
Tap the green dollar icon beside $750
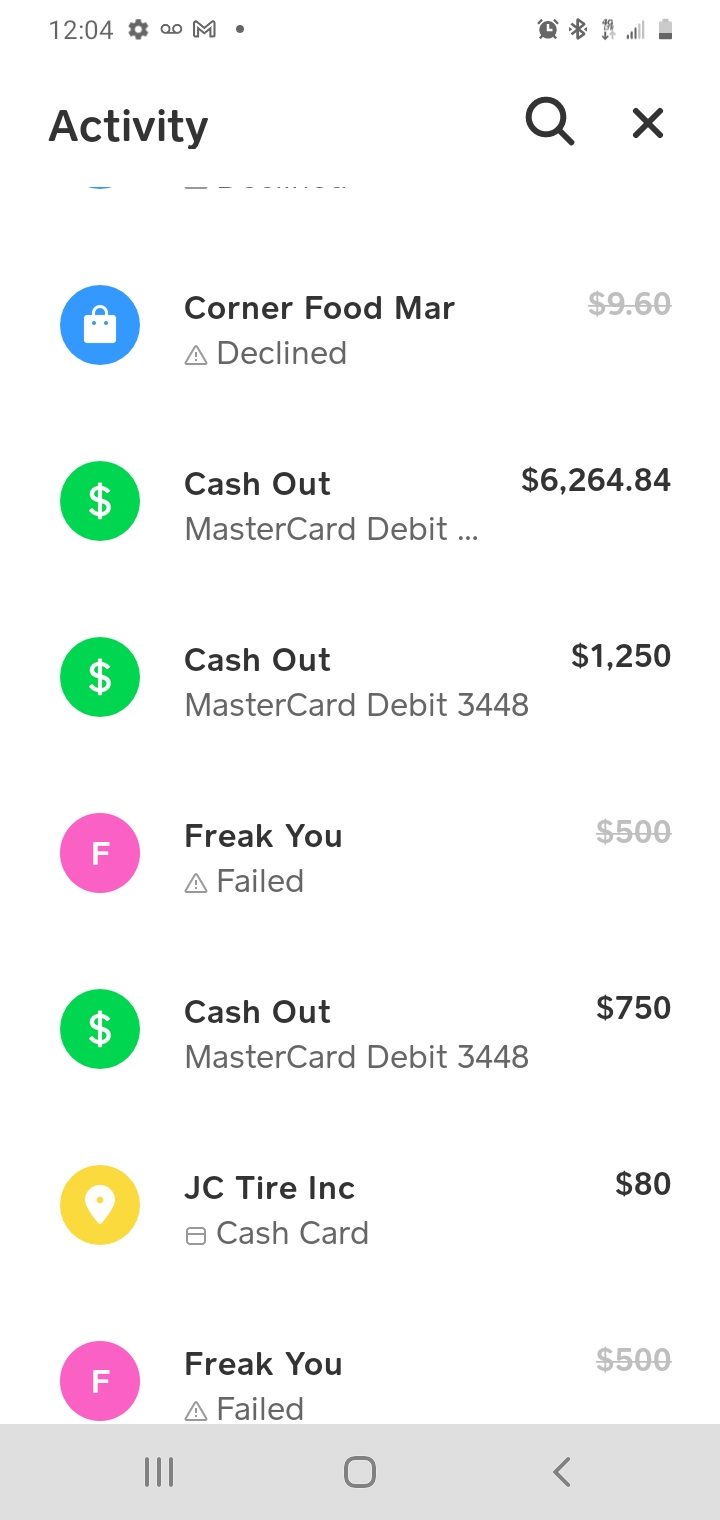point(100,1029)
